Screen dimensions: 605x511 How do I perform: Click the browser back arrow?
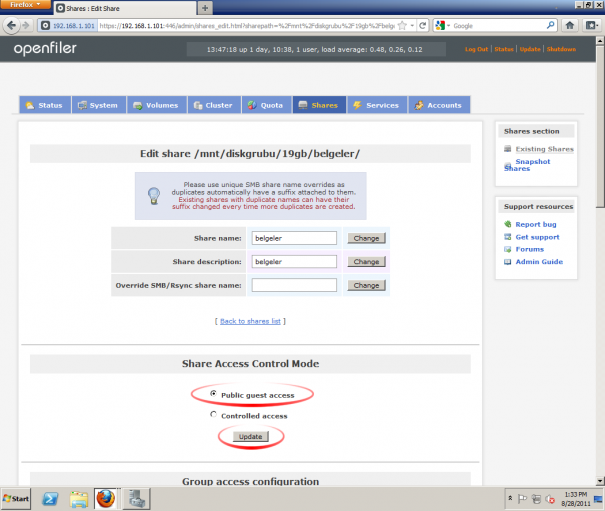tap(11, 25)
